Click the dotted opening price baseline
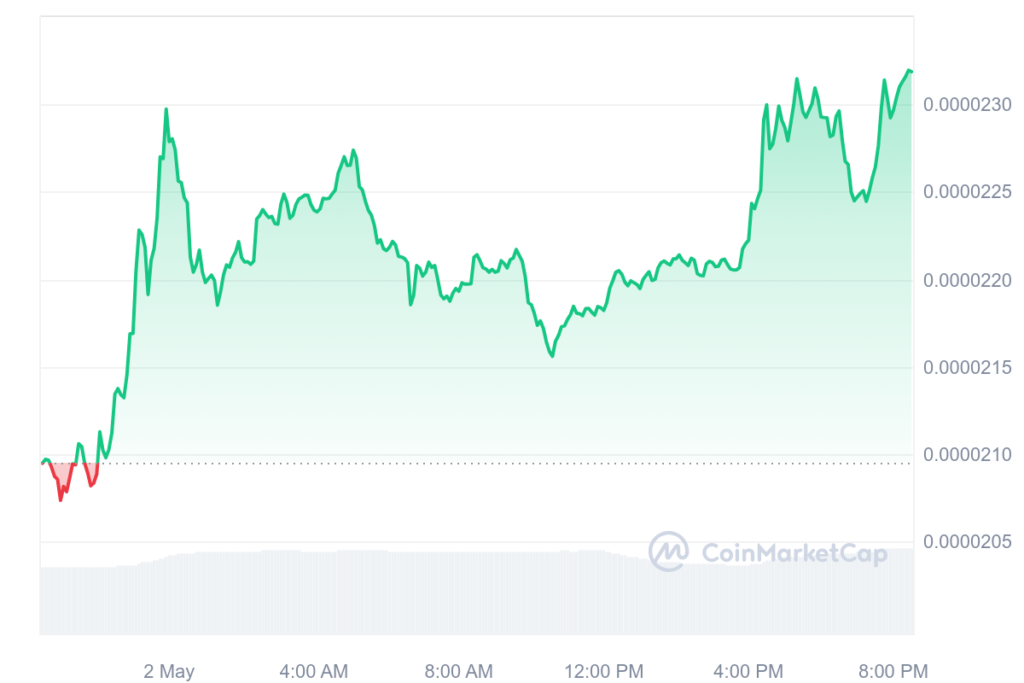 (476, 464)
